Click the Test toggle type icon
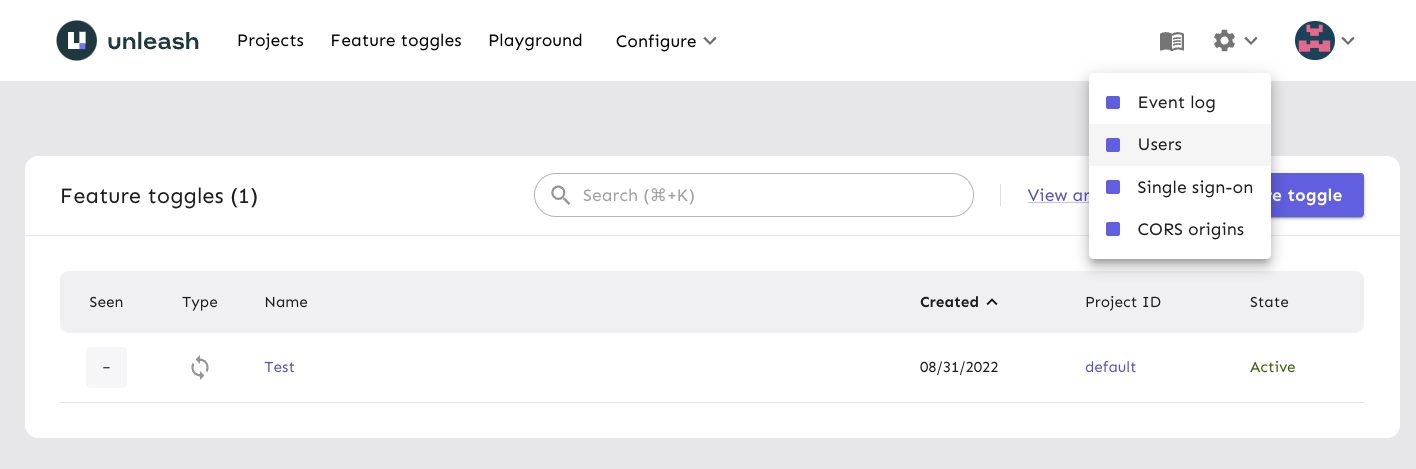Screen dimensions: 1416x469 pos(200,368)
